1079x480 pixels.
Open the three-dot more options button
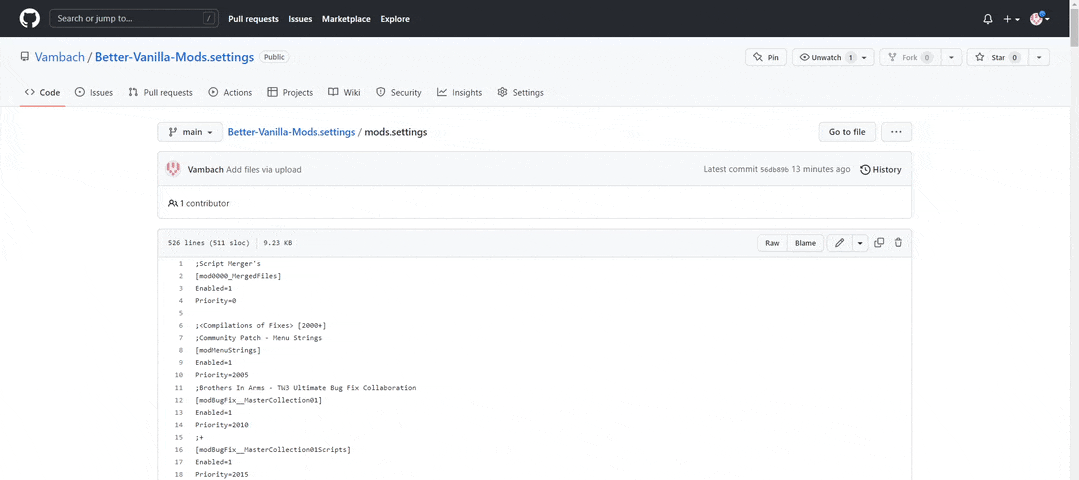pyautogui.click(x=895, y=132)
